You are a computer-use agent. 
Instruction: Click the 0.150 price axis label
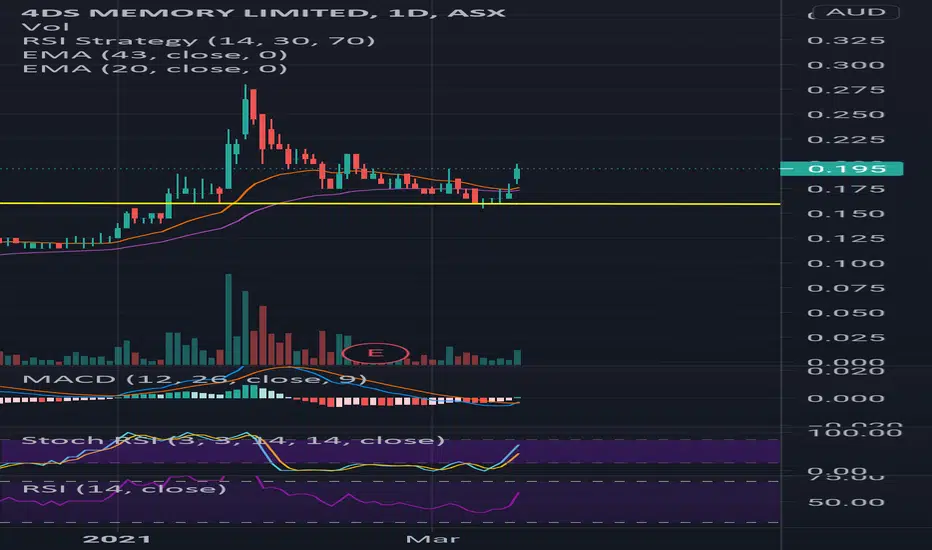pyautogui.click(x=846, y=214)
